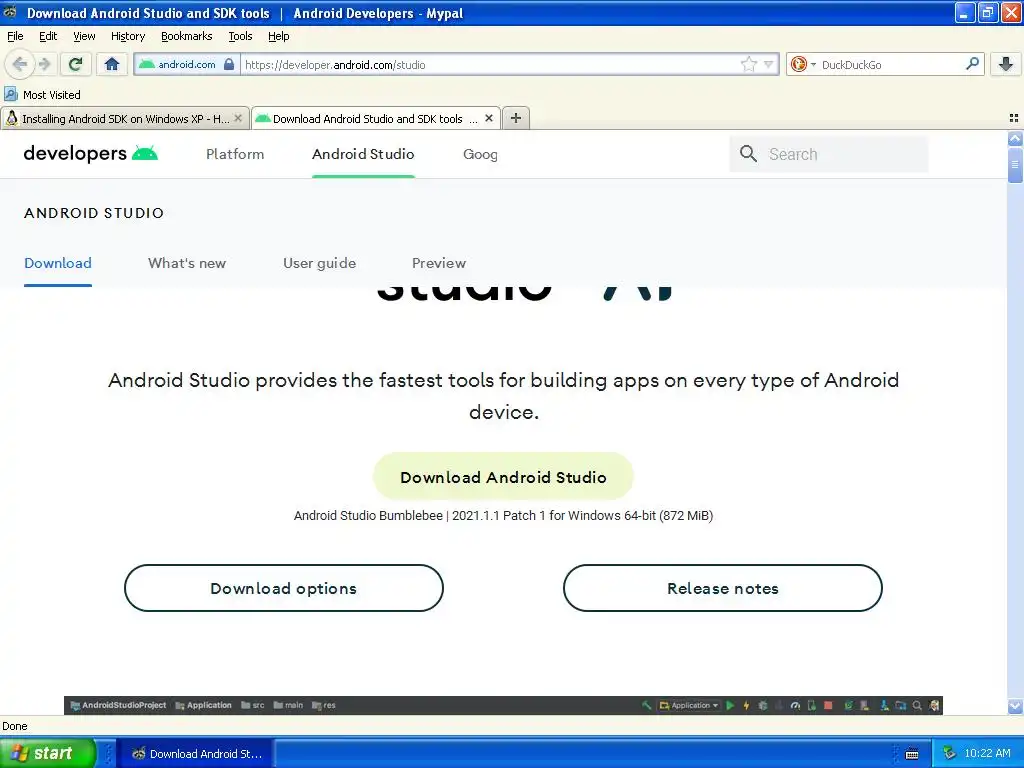Click the page scrollbar up arrow
The width and height of the screenshot is (1024, 768).
click(1015, 138)
